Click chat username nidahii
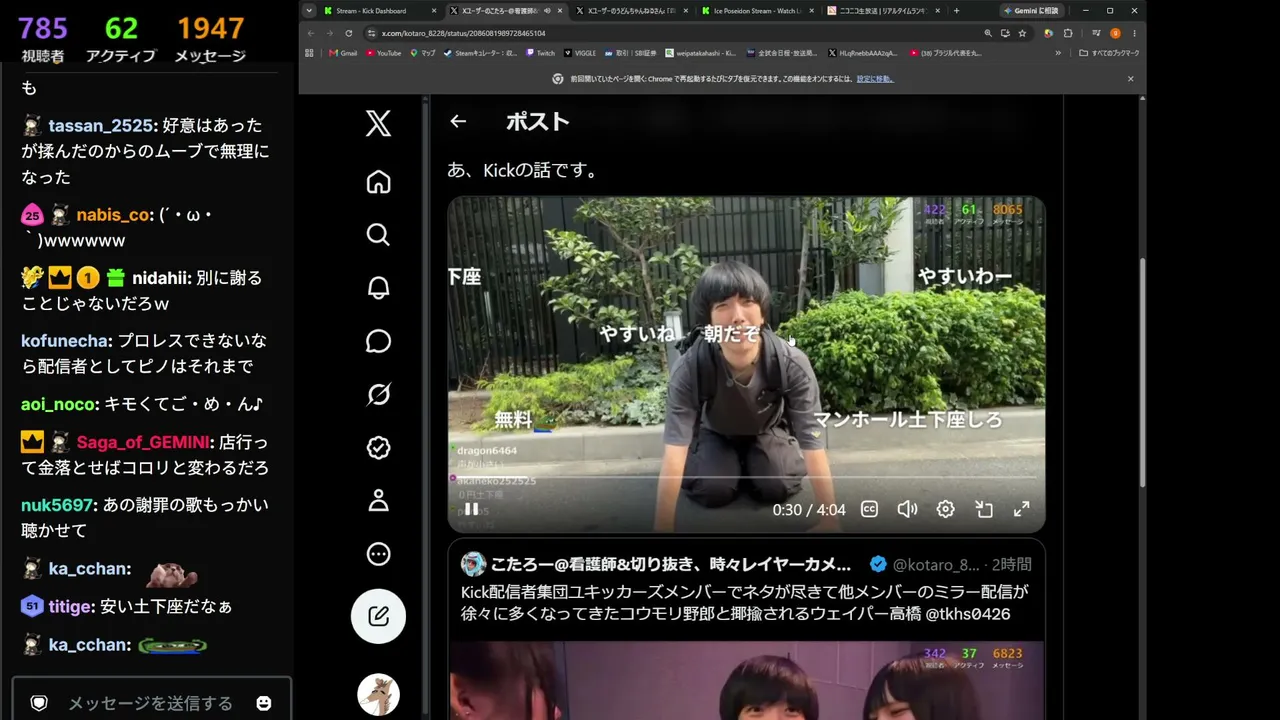 pyautogui.click(x=160, y=278)
